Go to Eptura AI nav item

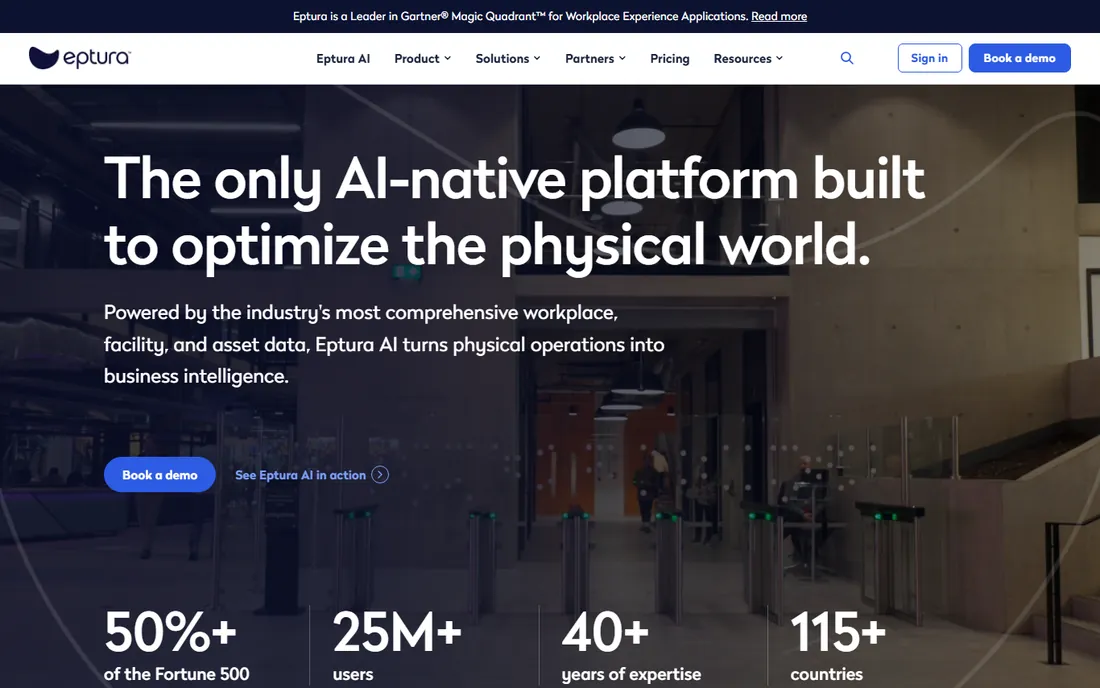point(343,58)
